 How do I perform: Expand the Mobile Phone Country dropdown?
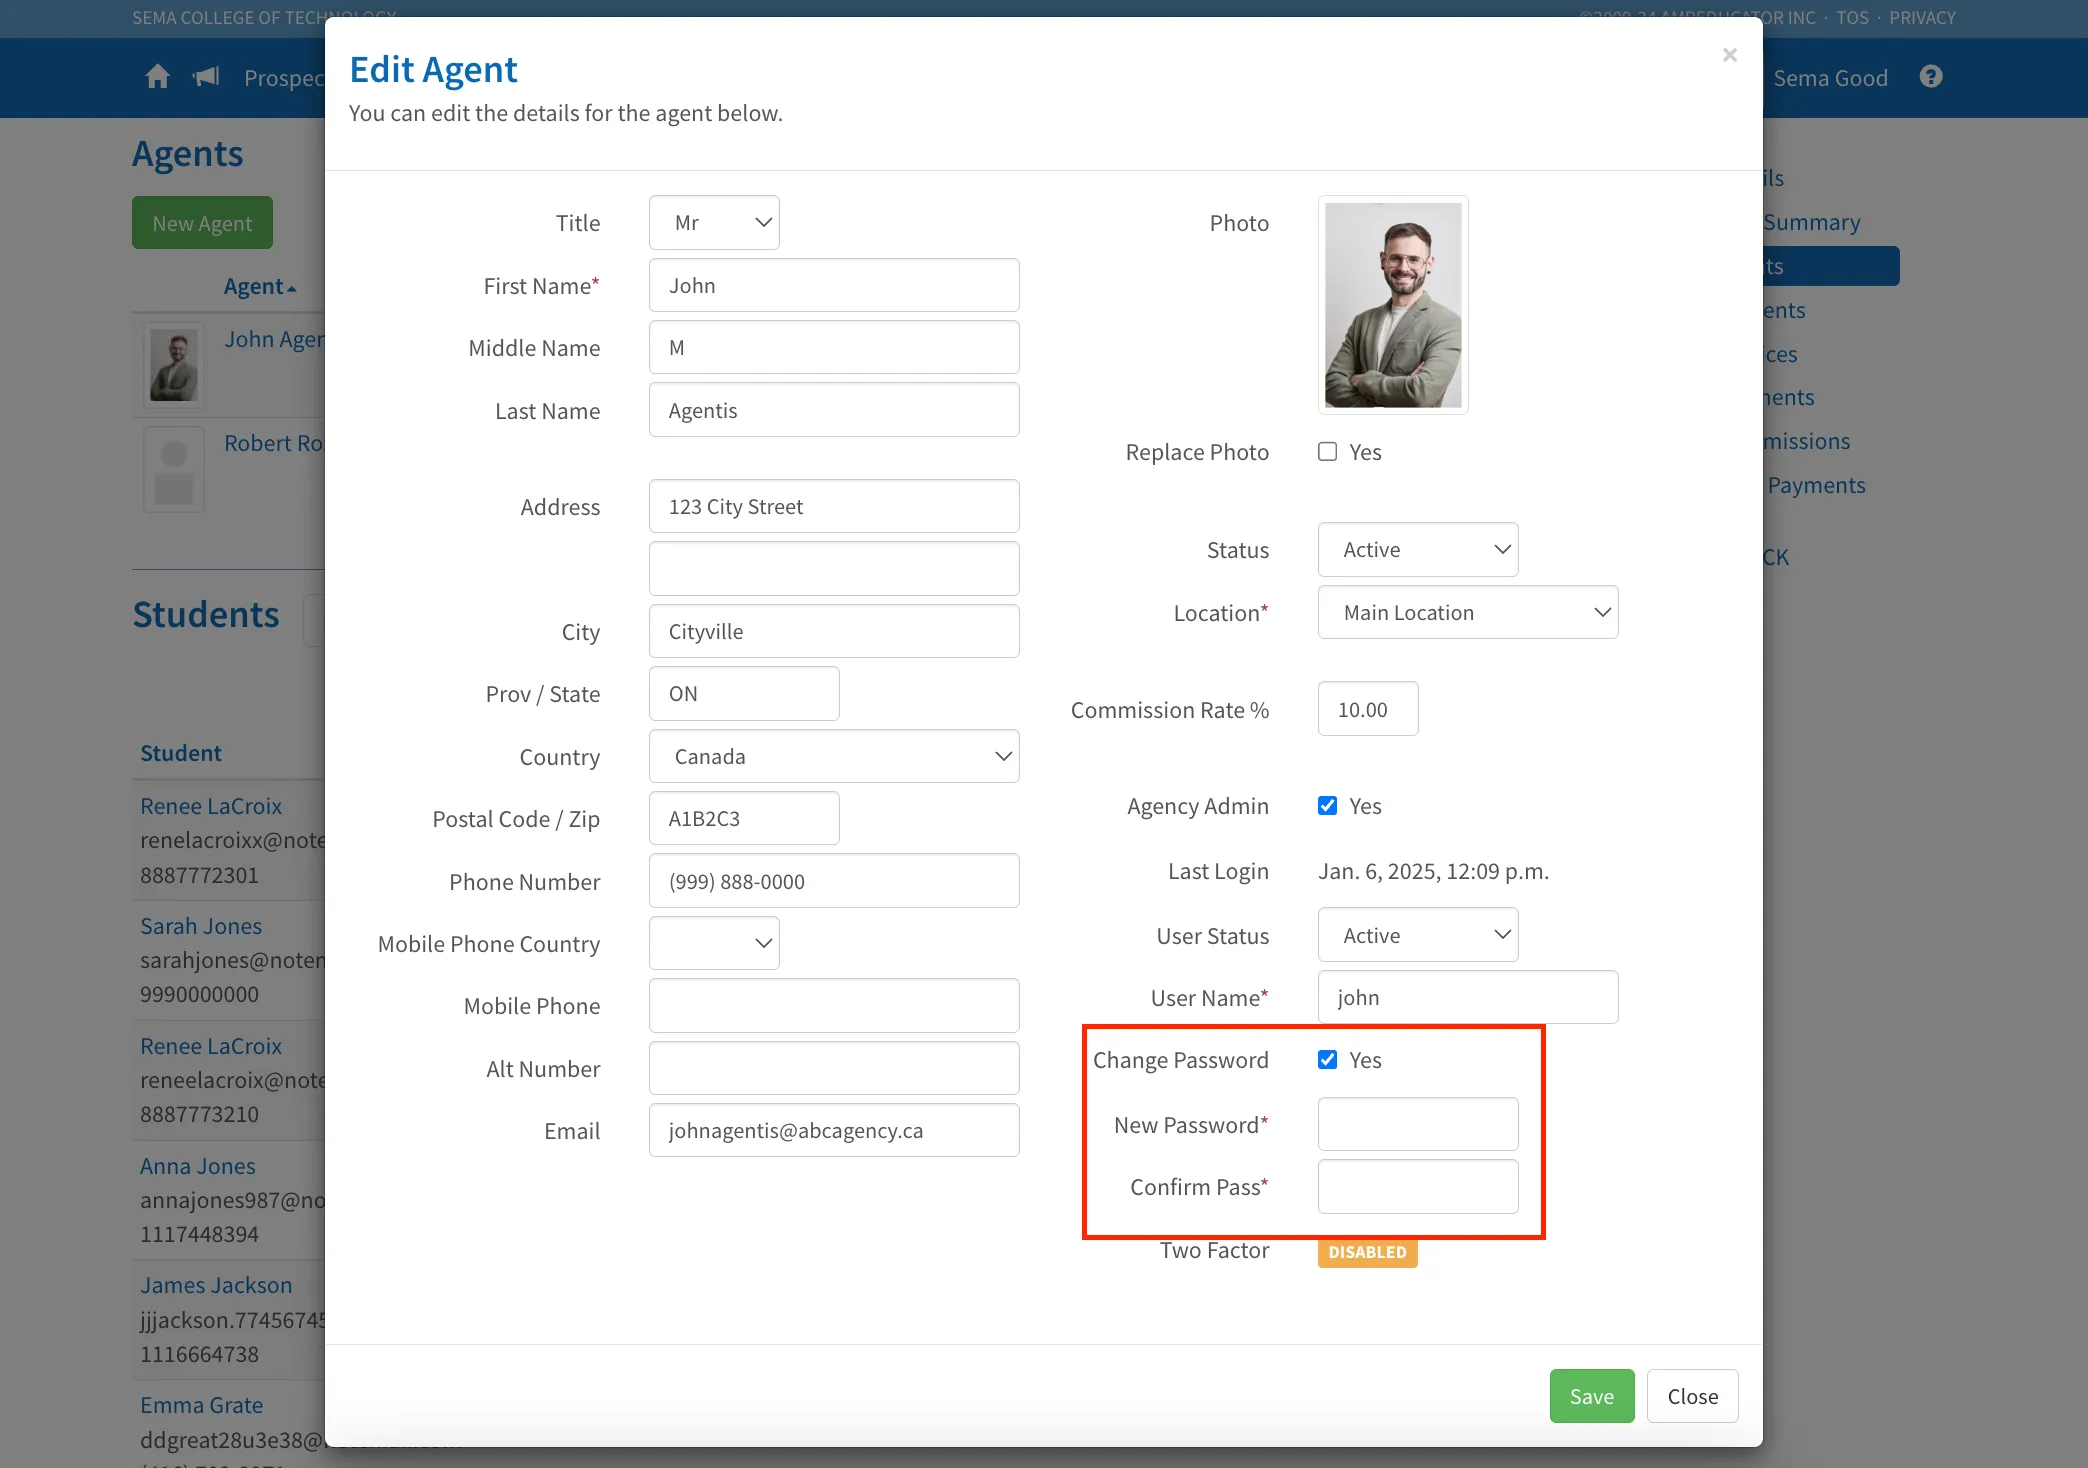click(x=714, y=943)
